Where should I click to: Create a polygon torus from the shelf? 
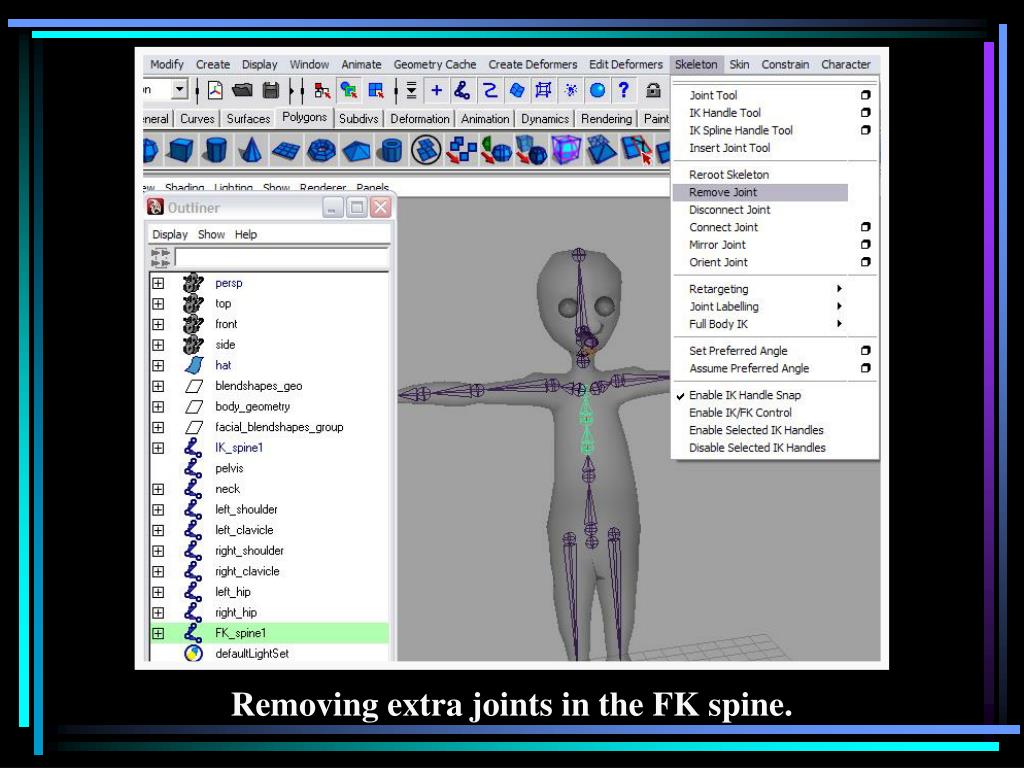click(321, 151)
